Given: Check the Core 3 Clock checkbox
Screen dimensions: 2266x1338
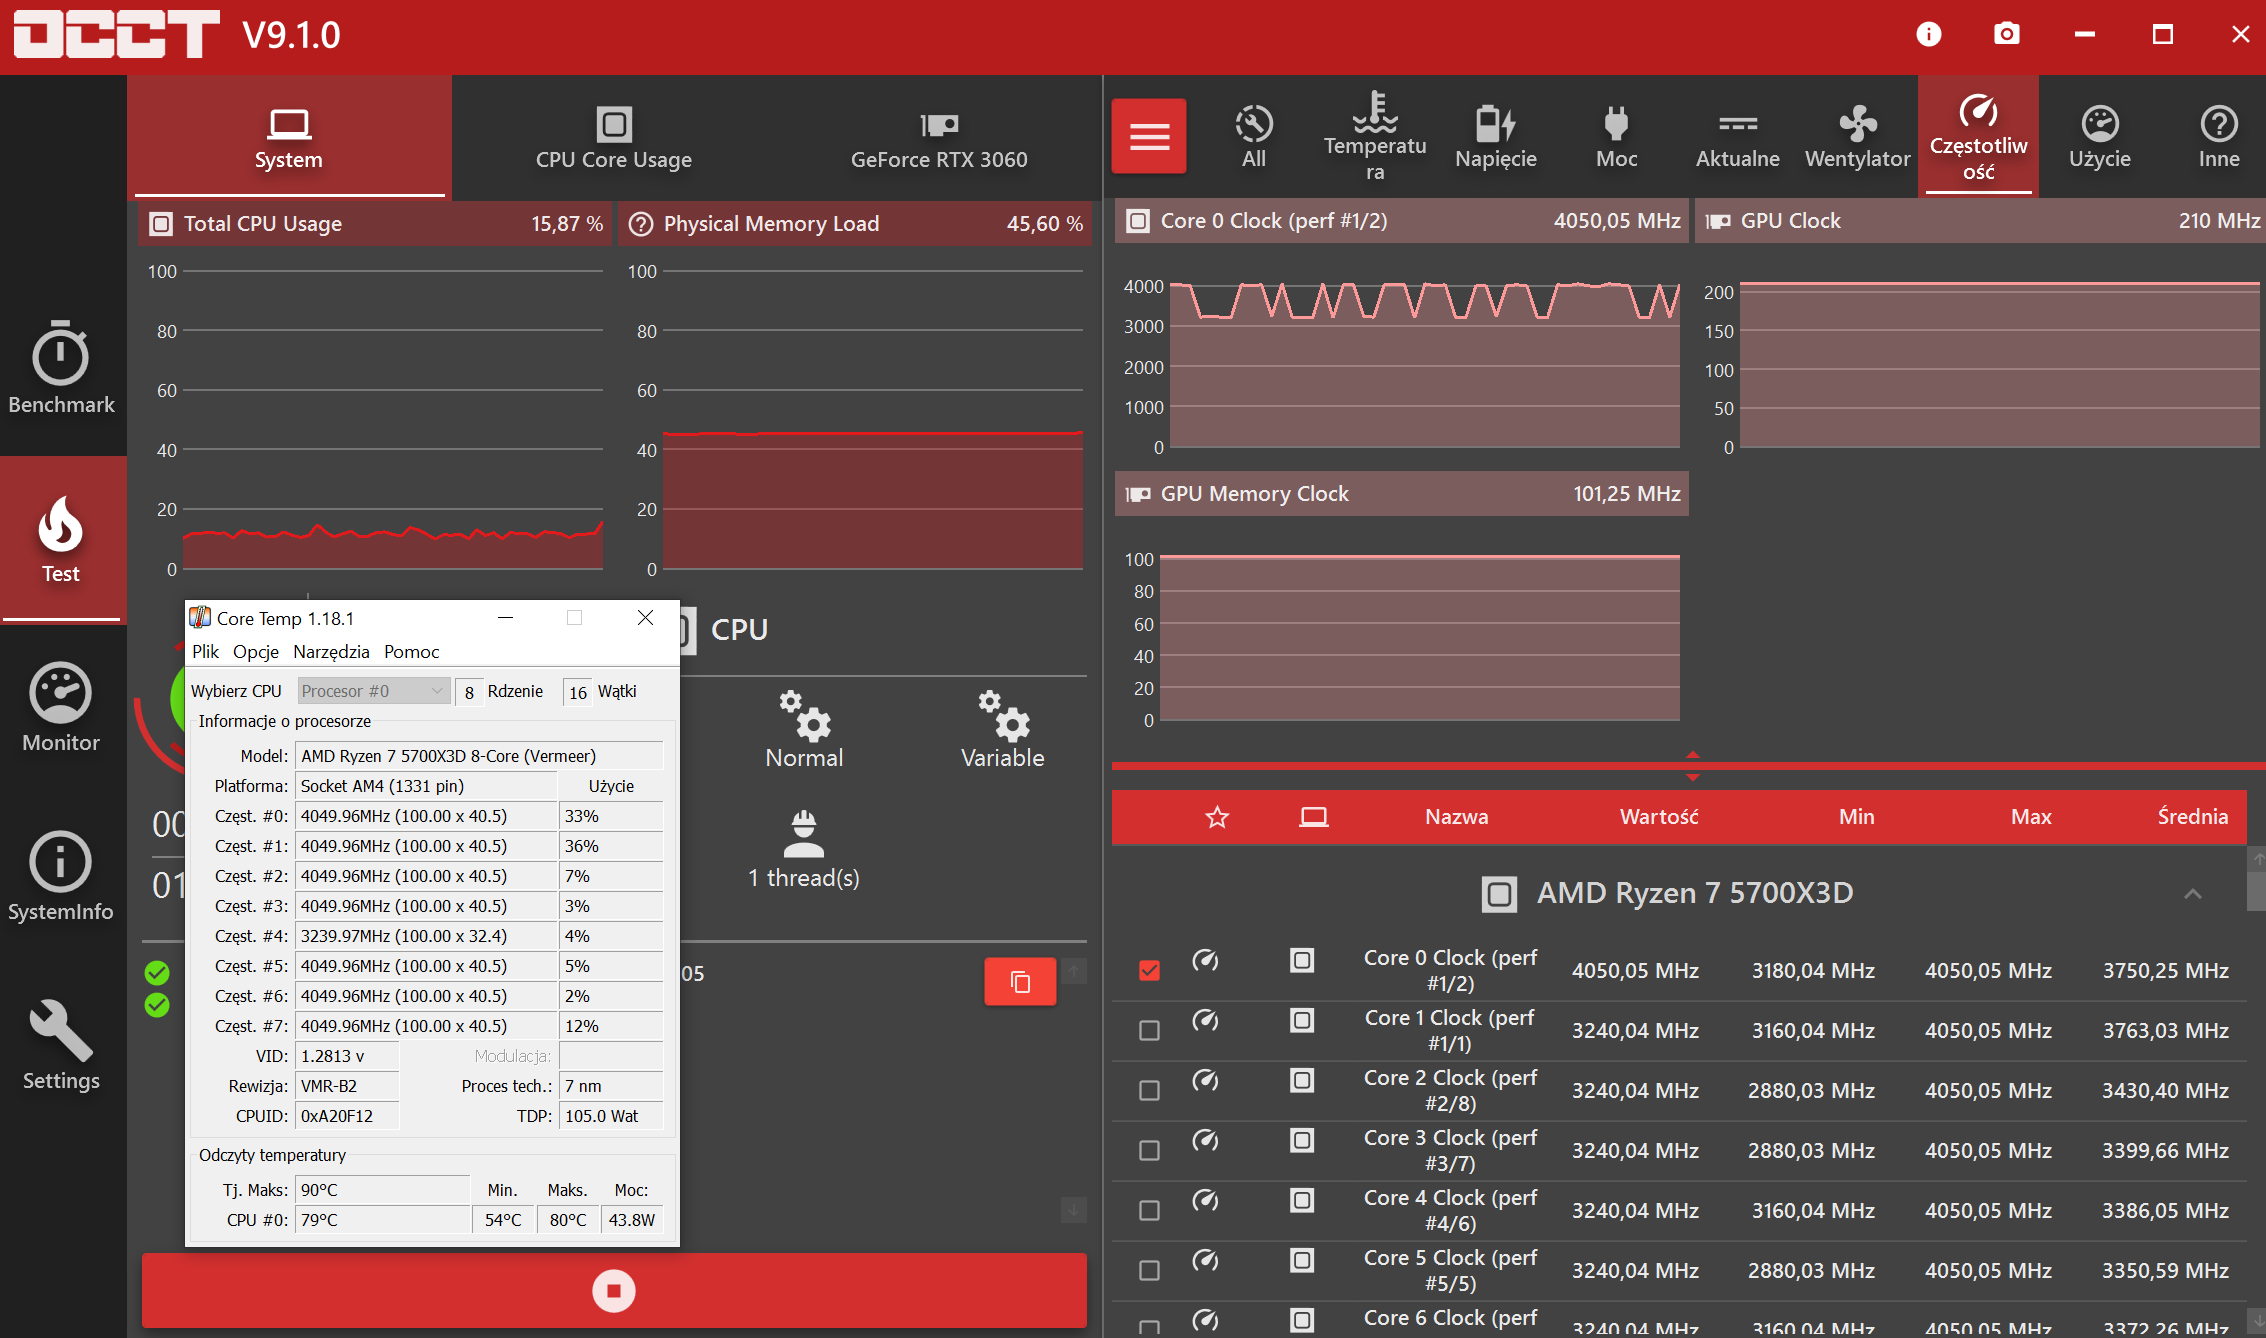Looking at the screenshot, I should 1150,1150.
